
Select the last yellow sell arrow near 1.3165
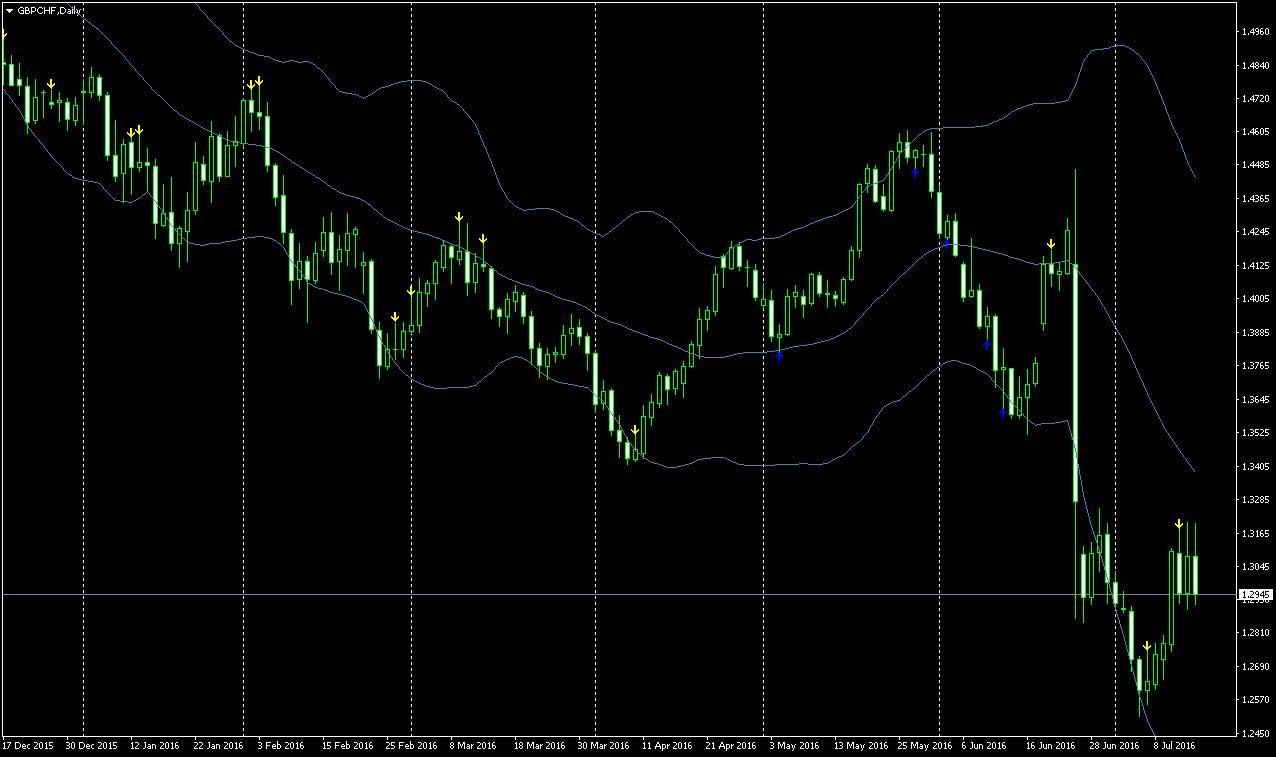(1179, 524)
